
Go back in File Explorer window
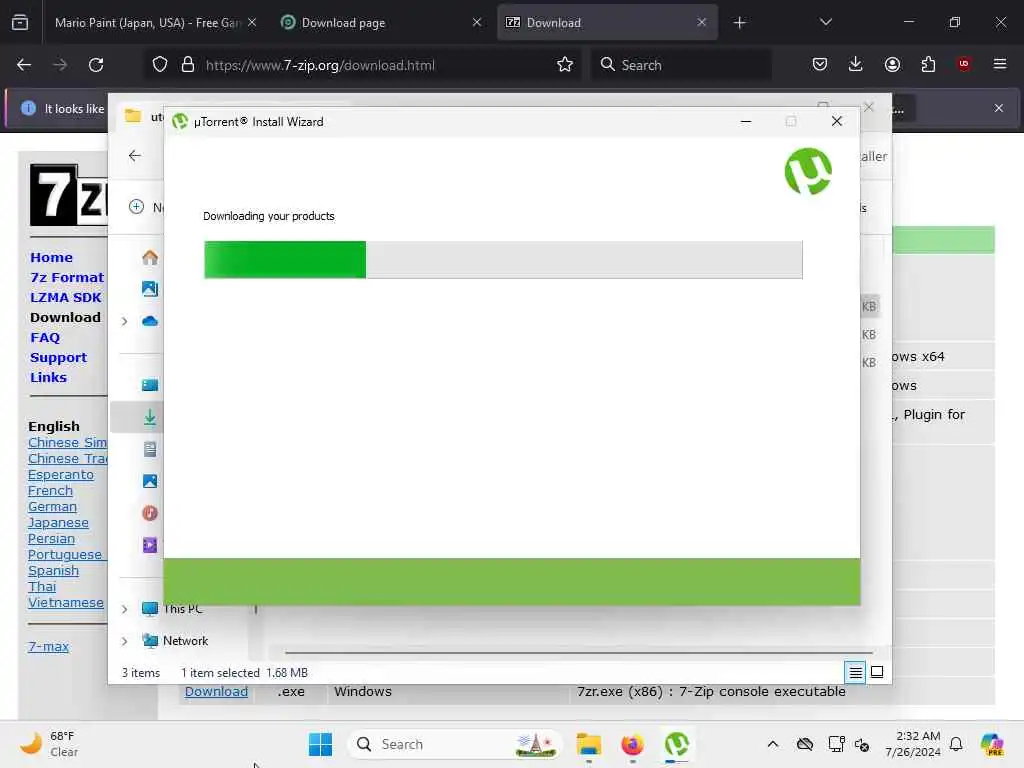click(135, 155)
